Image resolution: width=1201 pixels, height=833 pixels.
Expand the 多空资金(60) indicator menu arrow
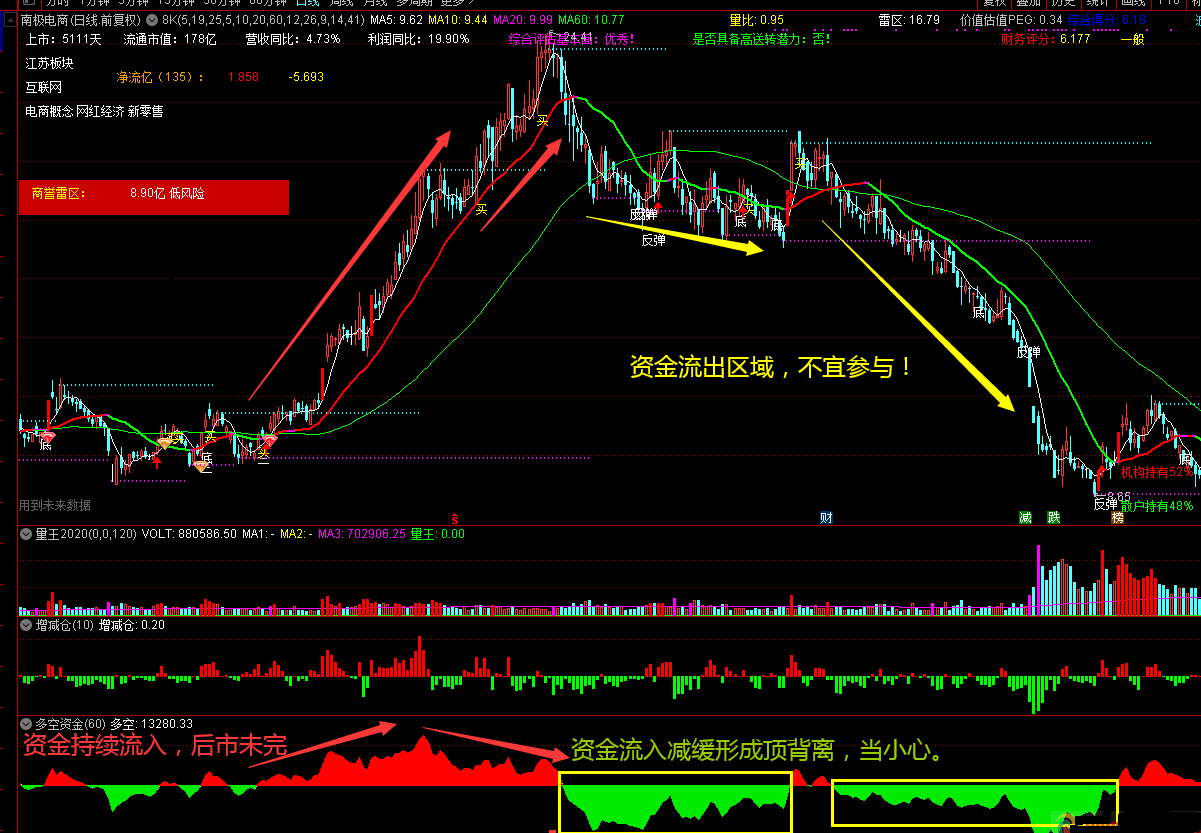click(26, 724)
